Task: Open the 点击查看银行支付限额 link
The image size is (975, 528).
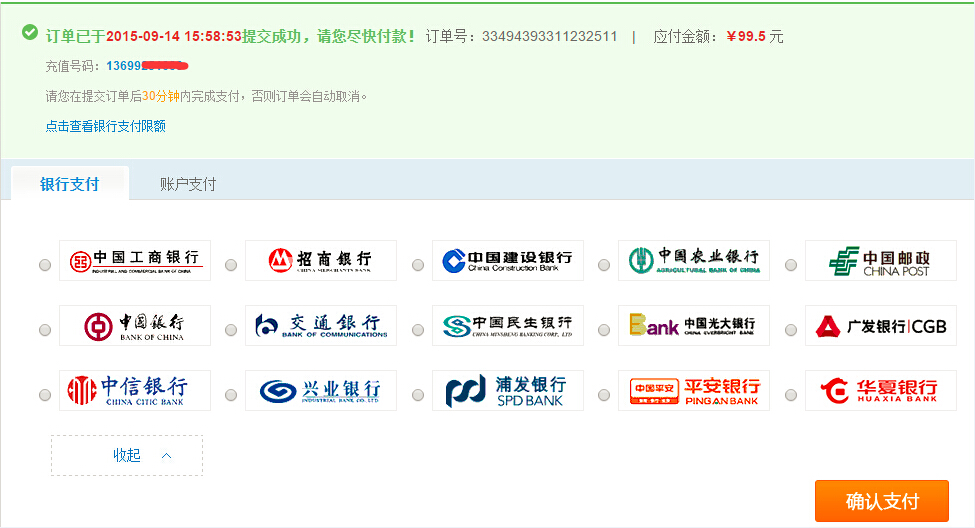Action: point(106,126)
